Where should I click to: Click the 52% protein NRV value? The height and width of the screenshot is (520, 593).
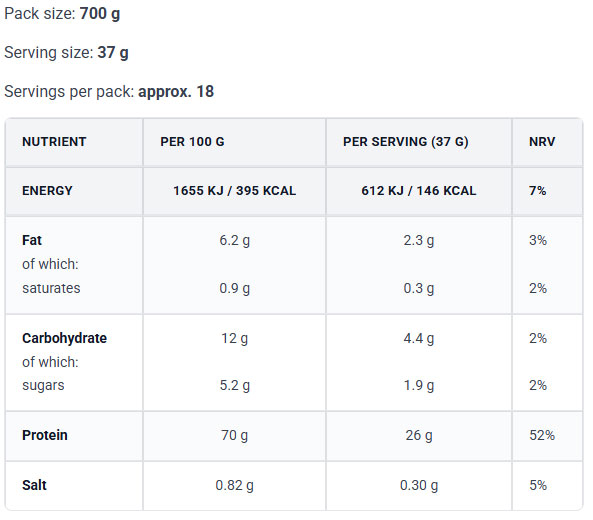(542, 435)
